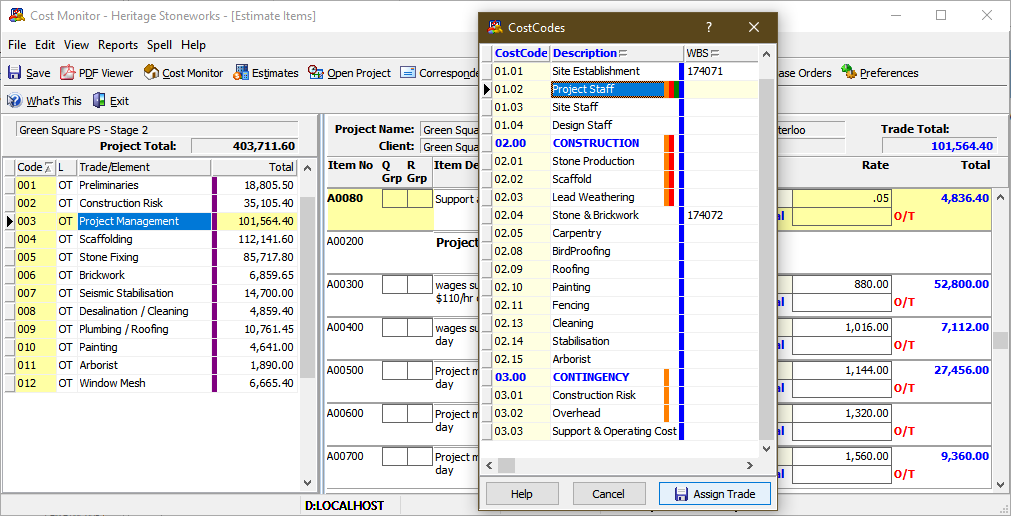The height and width of the screenshot is (516, 1011).
Task: Select cost code Carpentry
Action: (620, 233)
